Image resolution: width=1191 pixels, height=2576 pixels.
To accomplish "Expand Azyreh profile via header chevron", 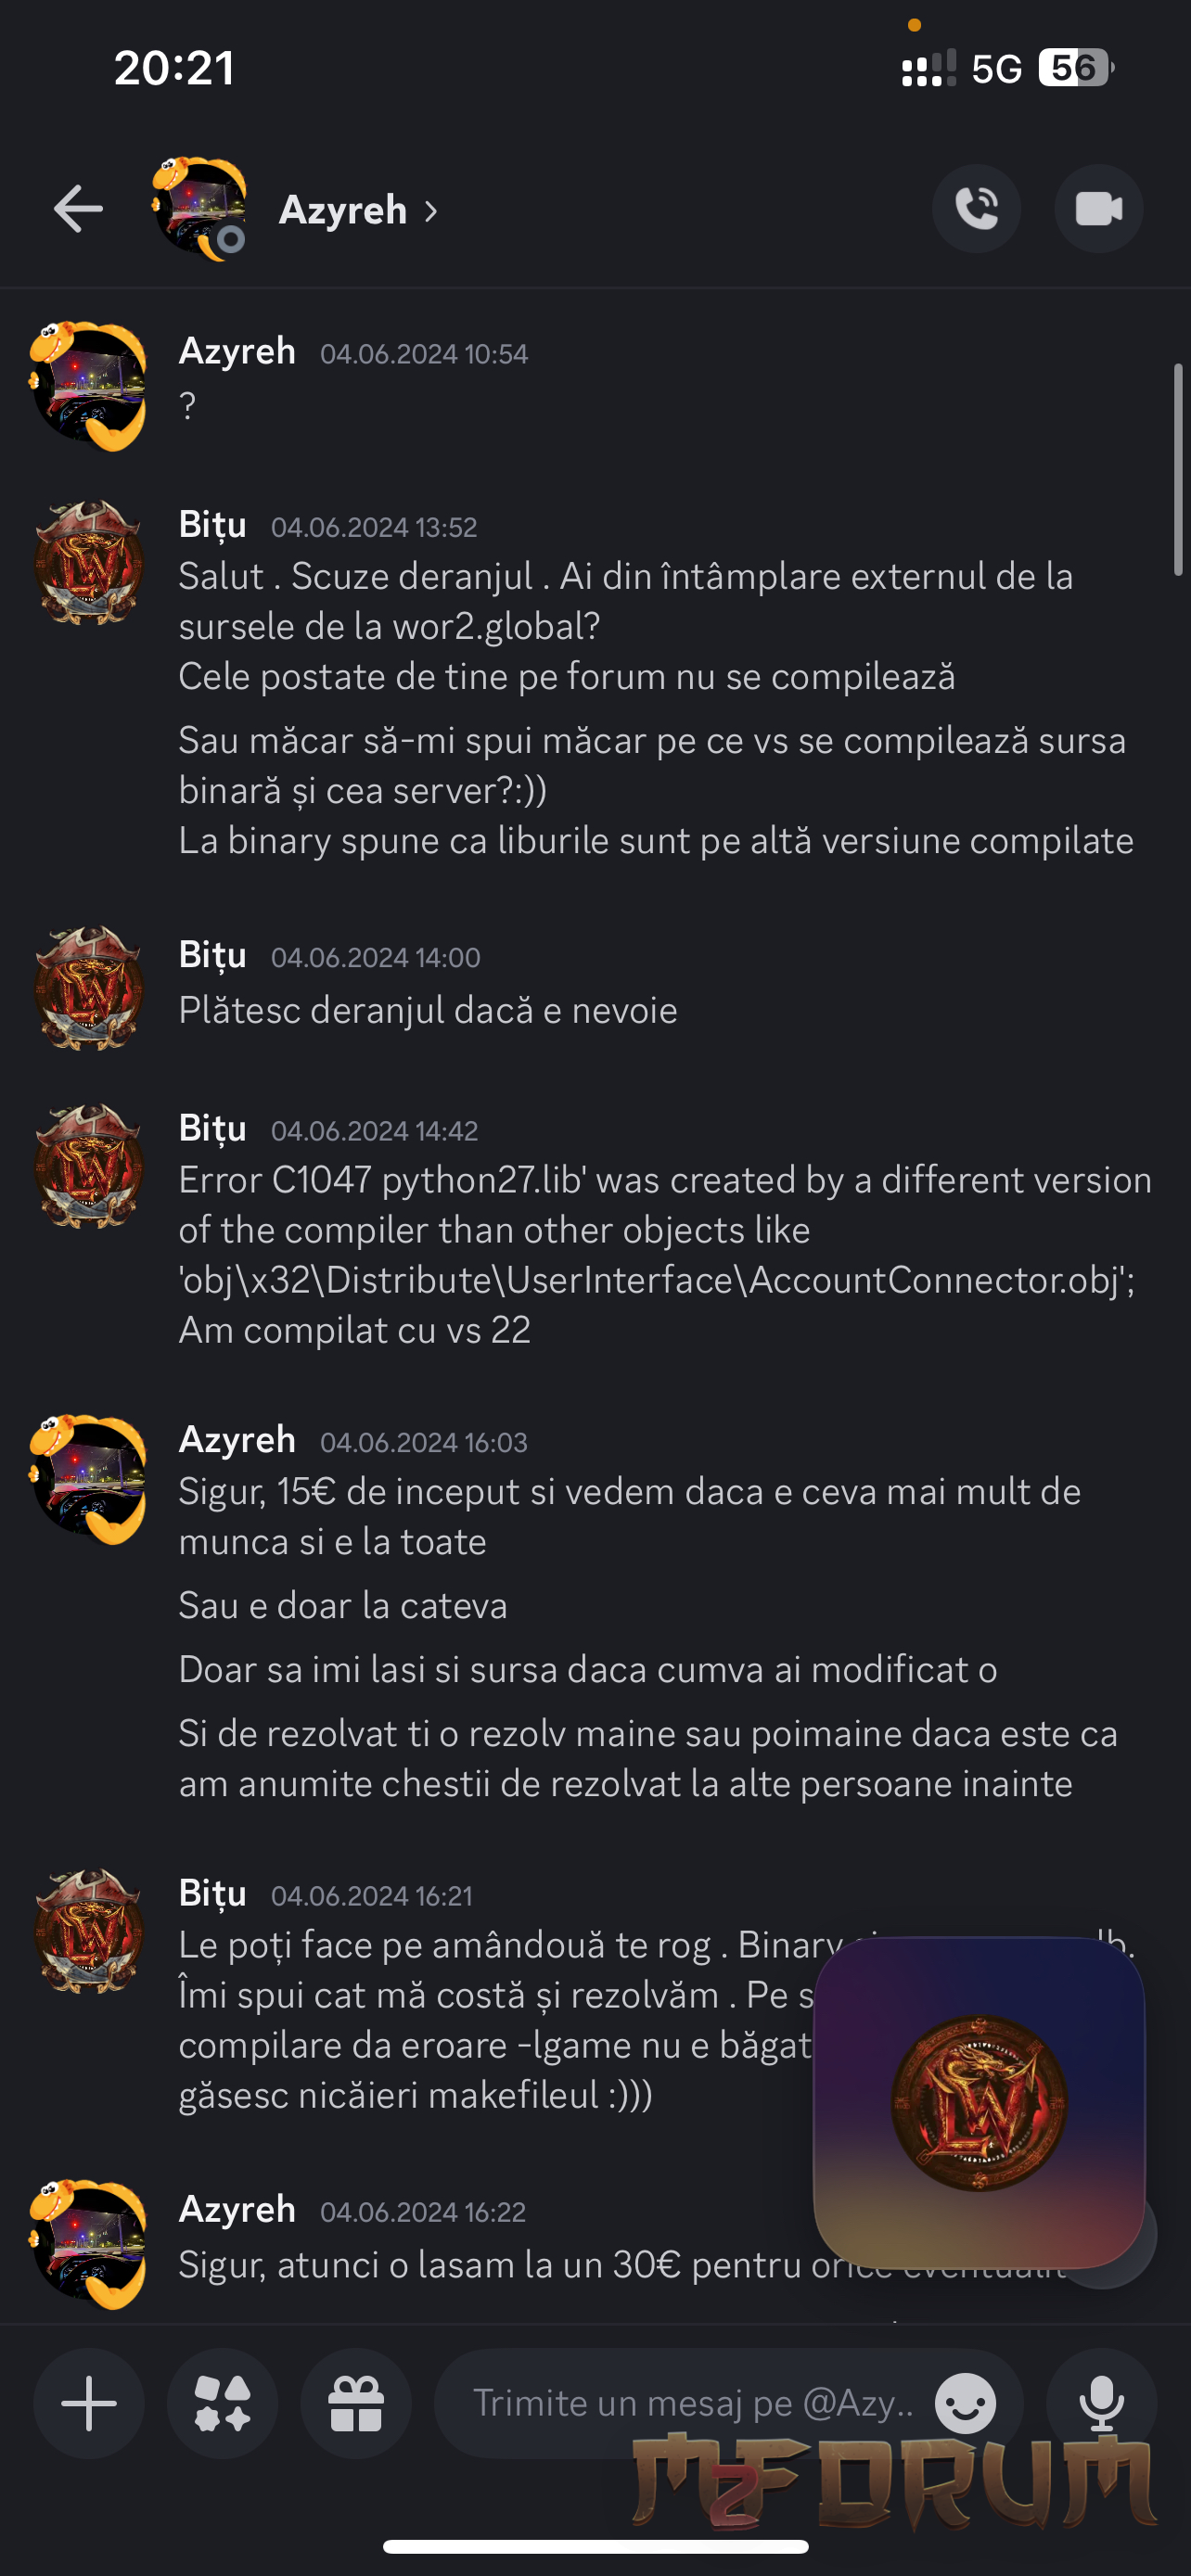I will [431, 211].
